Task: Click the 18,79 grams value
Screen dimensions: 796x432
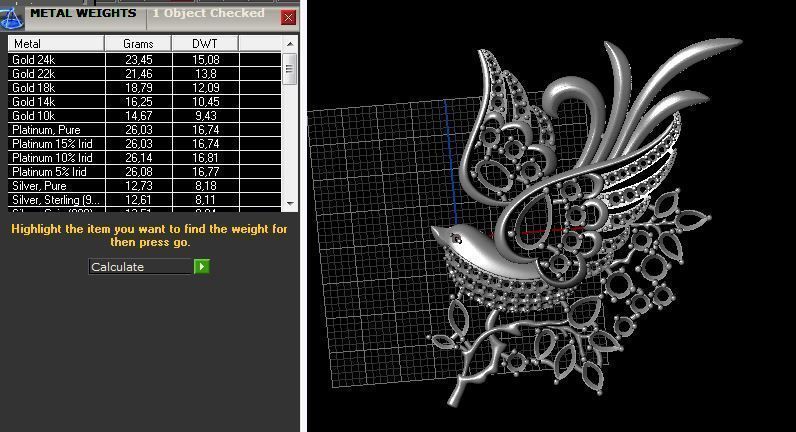Action: click(x=139, y=88)
